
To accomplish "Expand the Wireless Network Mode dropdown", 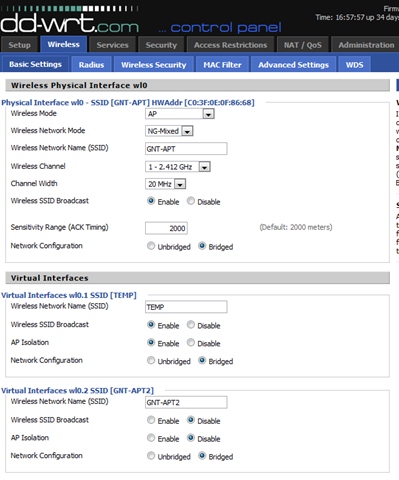I will [x=169, y=131].
